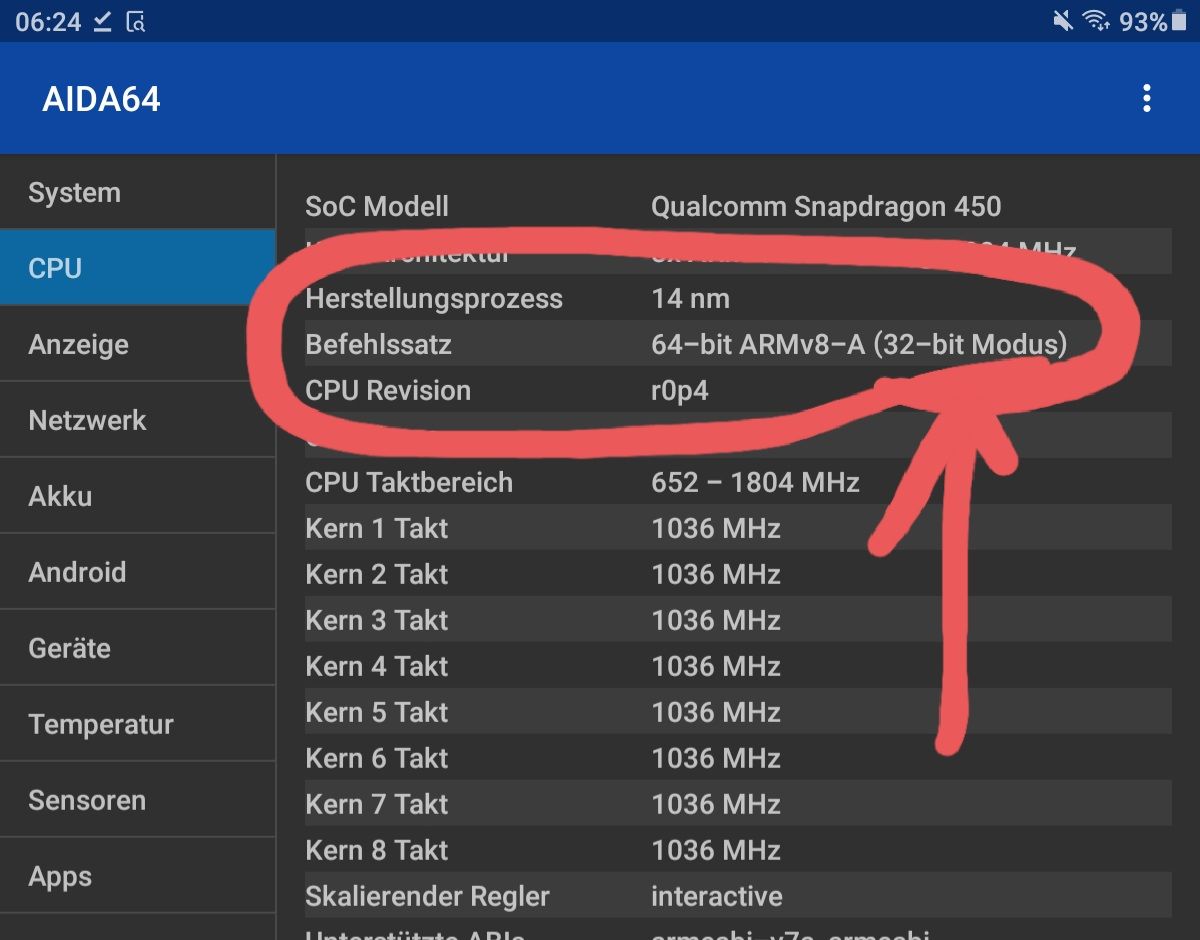Go to the Netzwerk section

tap(138, 420)
